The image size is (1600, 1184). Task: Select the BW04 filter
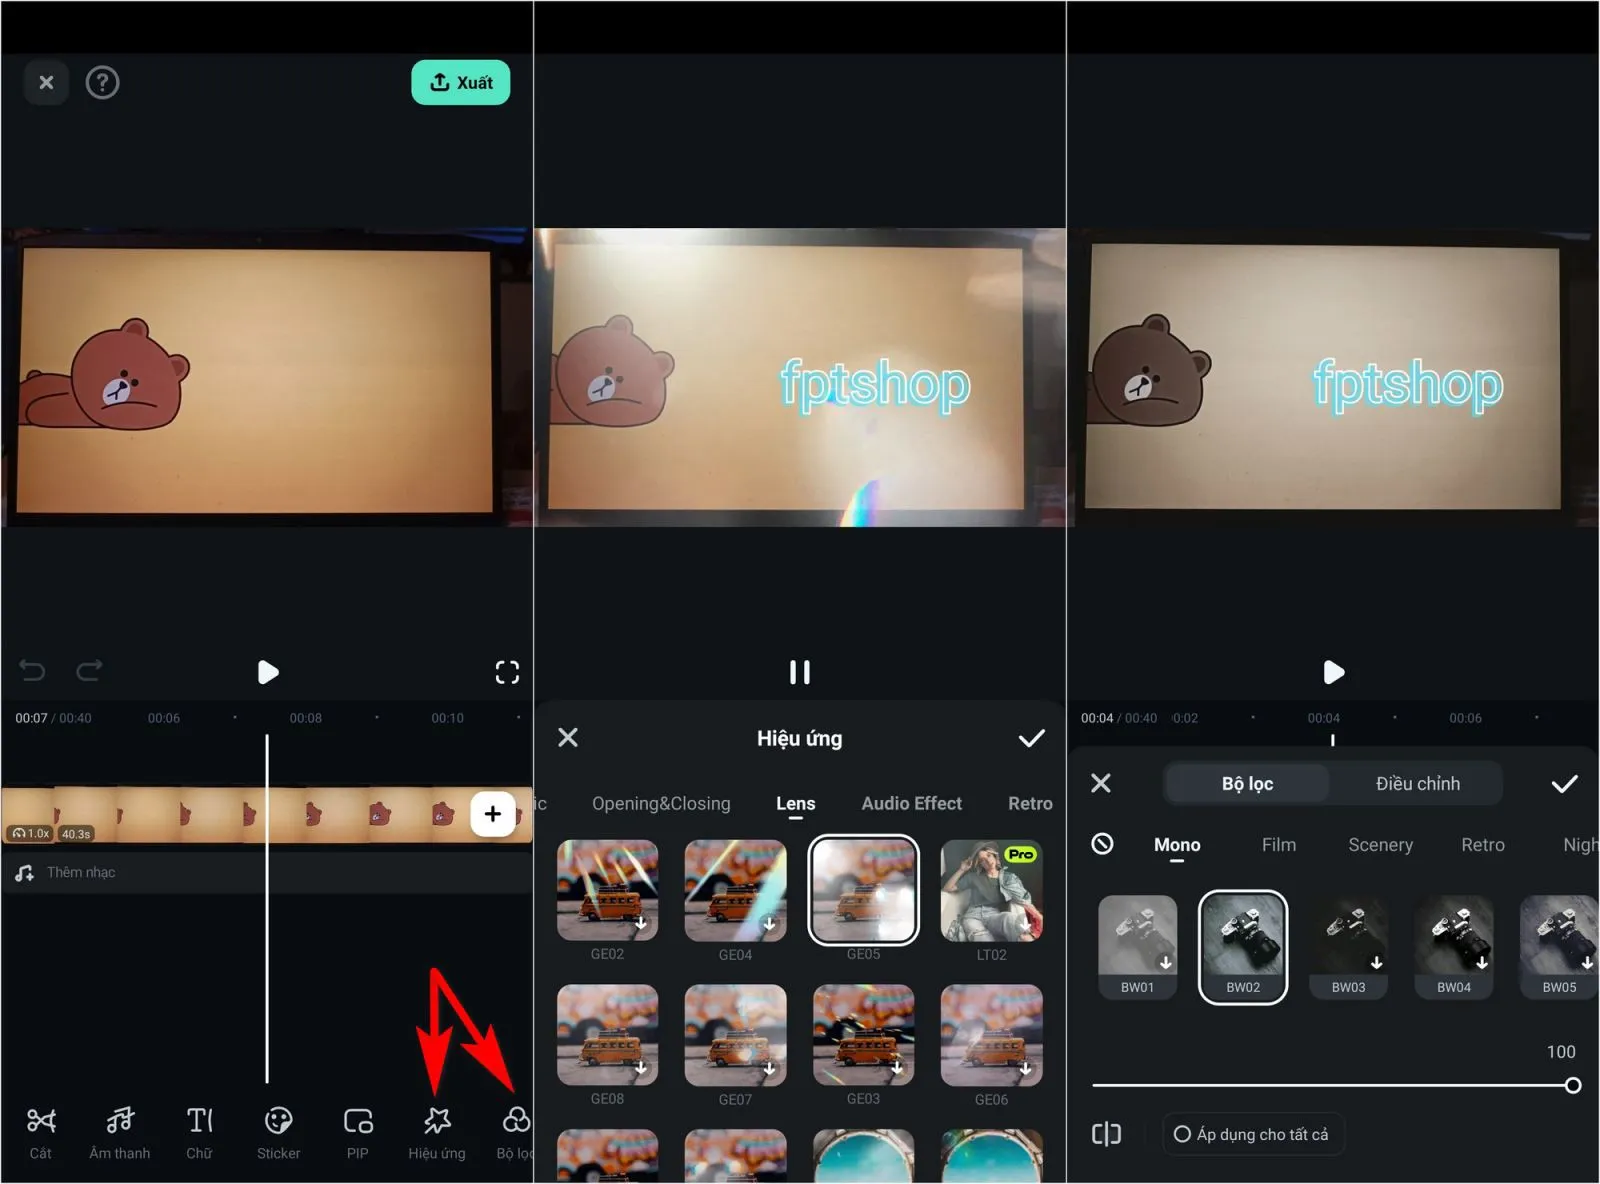point(1454,947)
